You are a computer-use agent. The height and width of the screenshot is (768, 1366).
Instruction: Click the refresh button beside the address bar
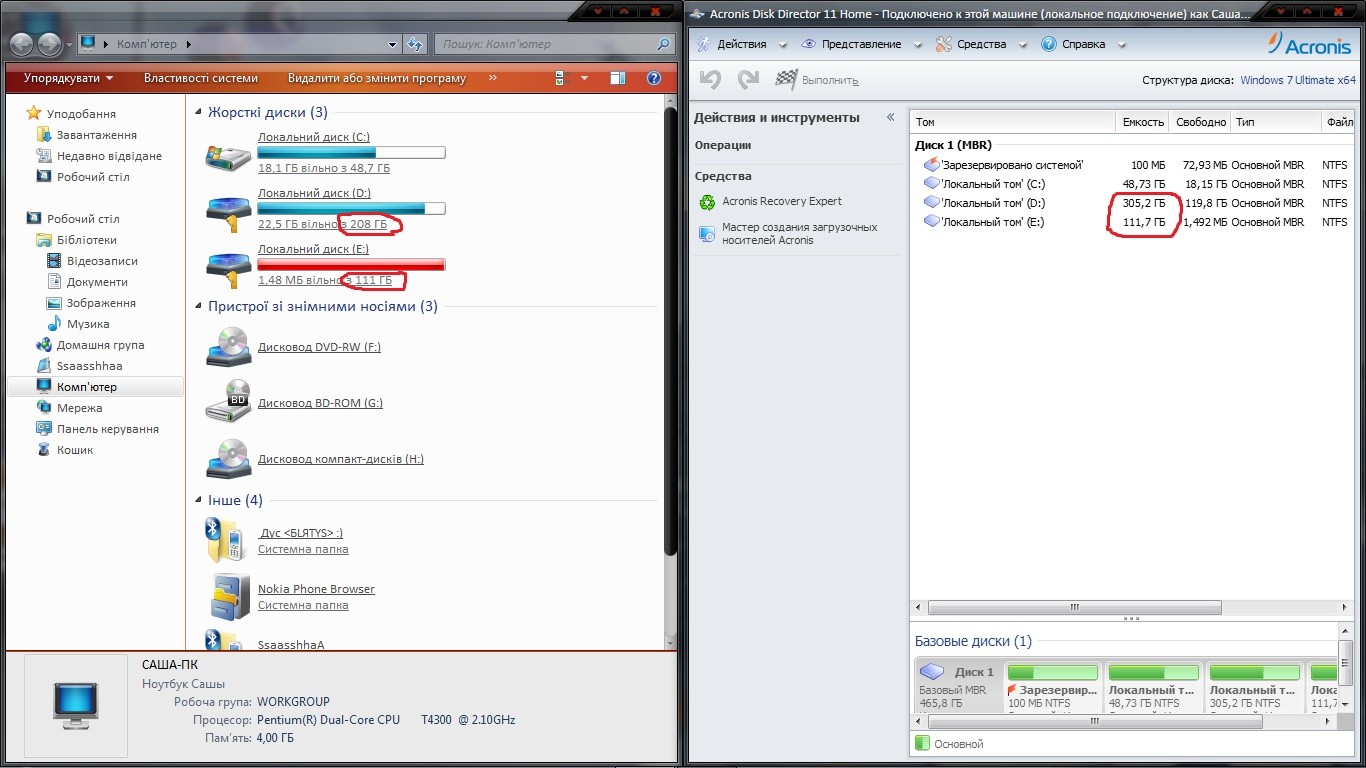416,44
